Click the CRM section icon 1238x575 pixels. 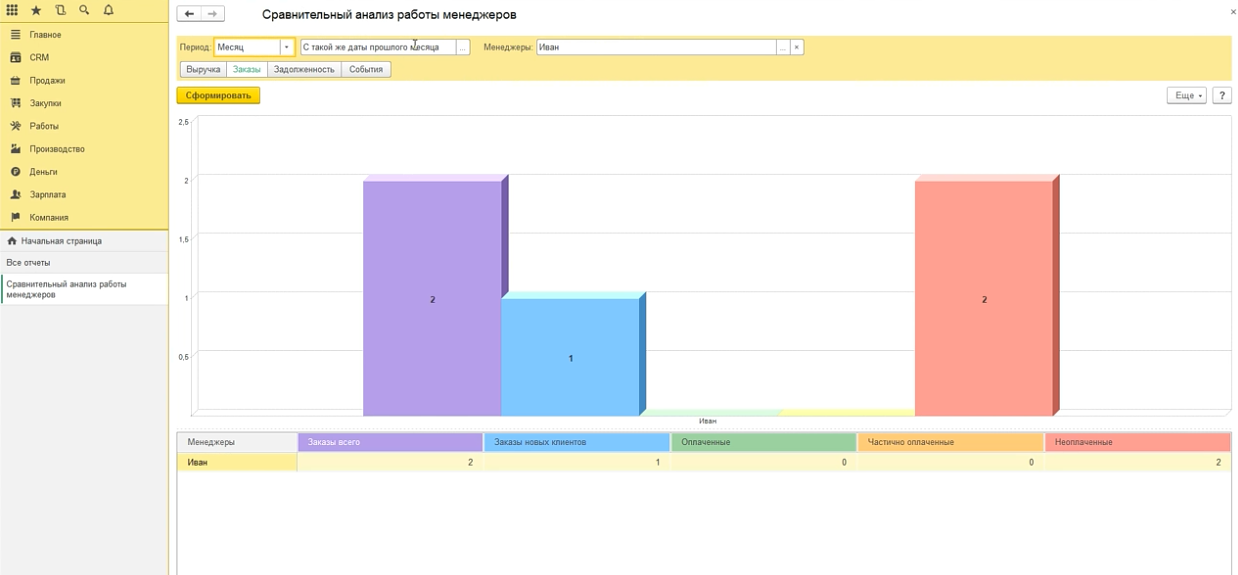pos(15,58)
